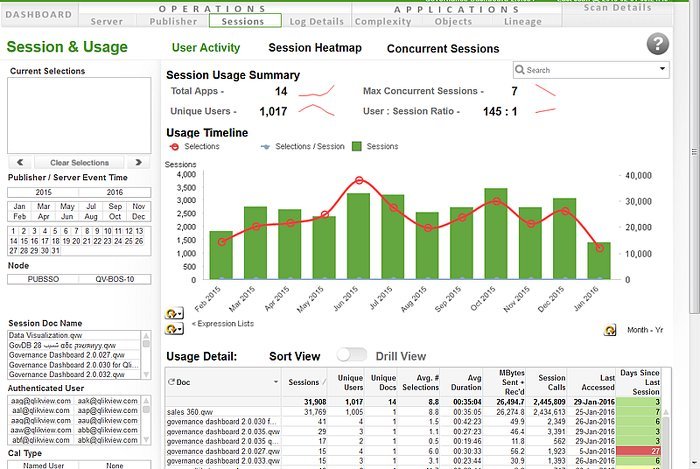The image size is (700, 469).
Task: Select year 2015 filter
Action: point(43,192)
